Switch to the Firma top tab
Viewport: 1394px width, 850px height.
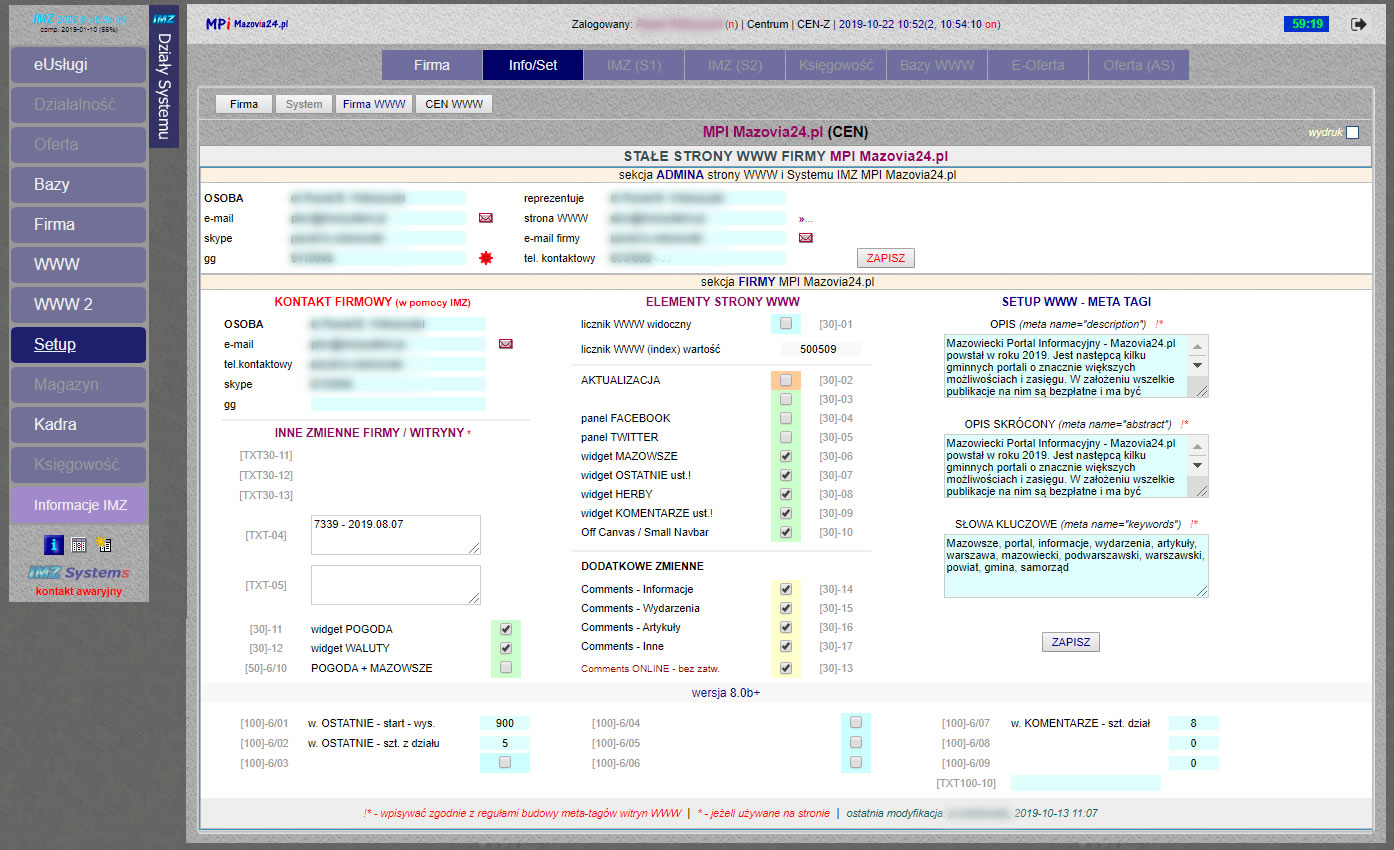click(x=432, y=65)
